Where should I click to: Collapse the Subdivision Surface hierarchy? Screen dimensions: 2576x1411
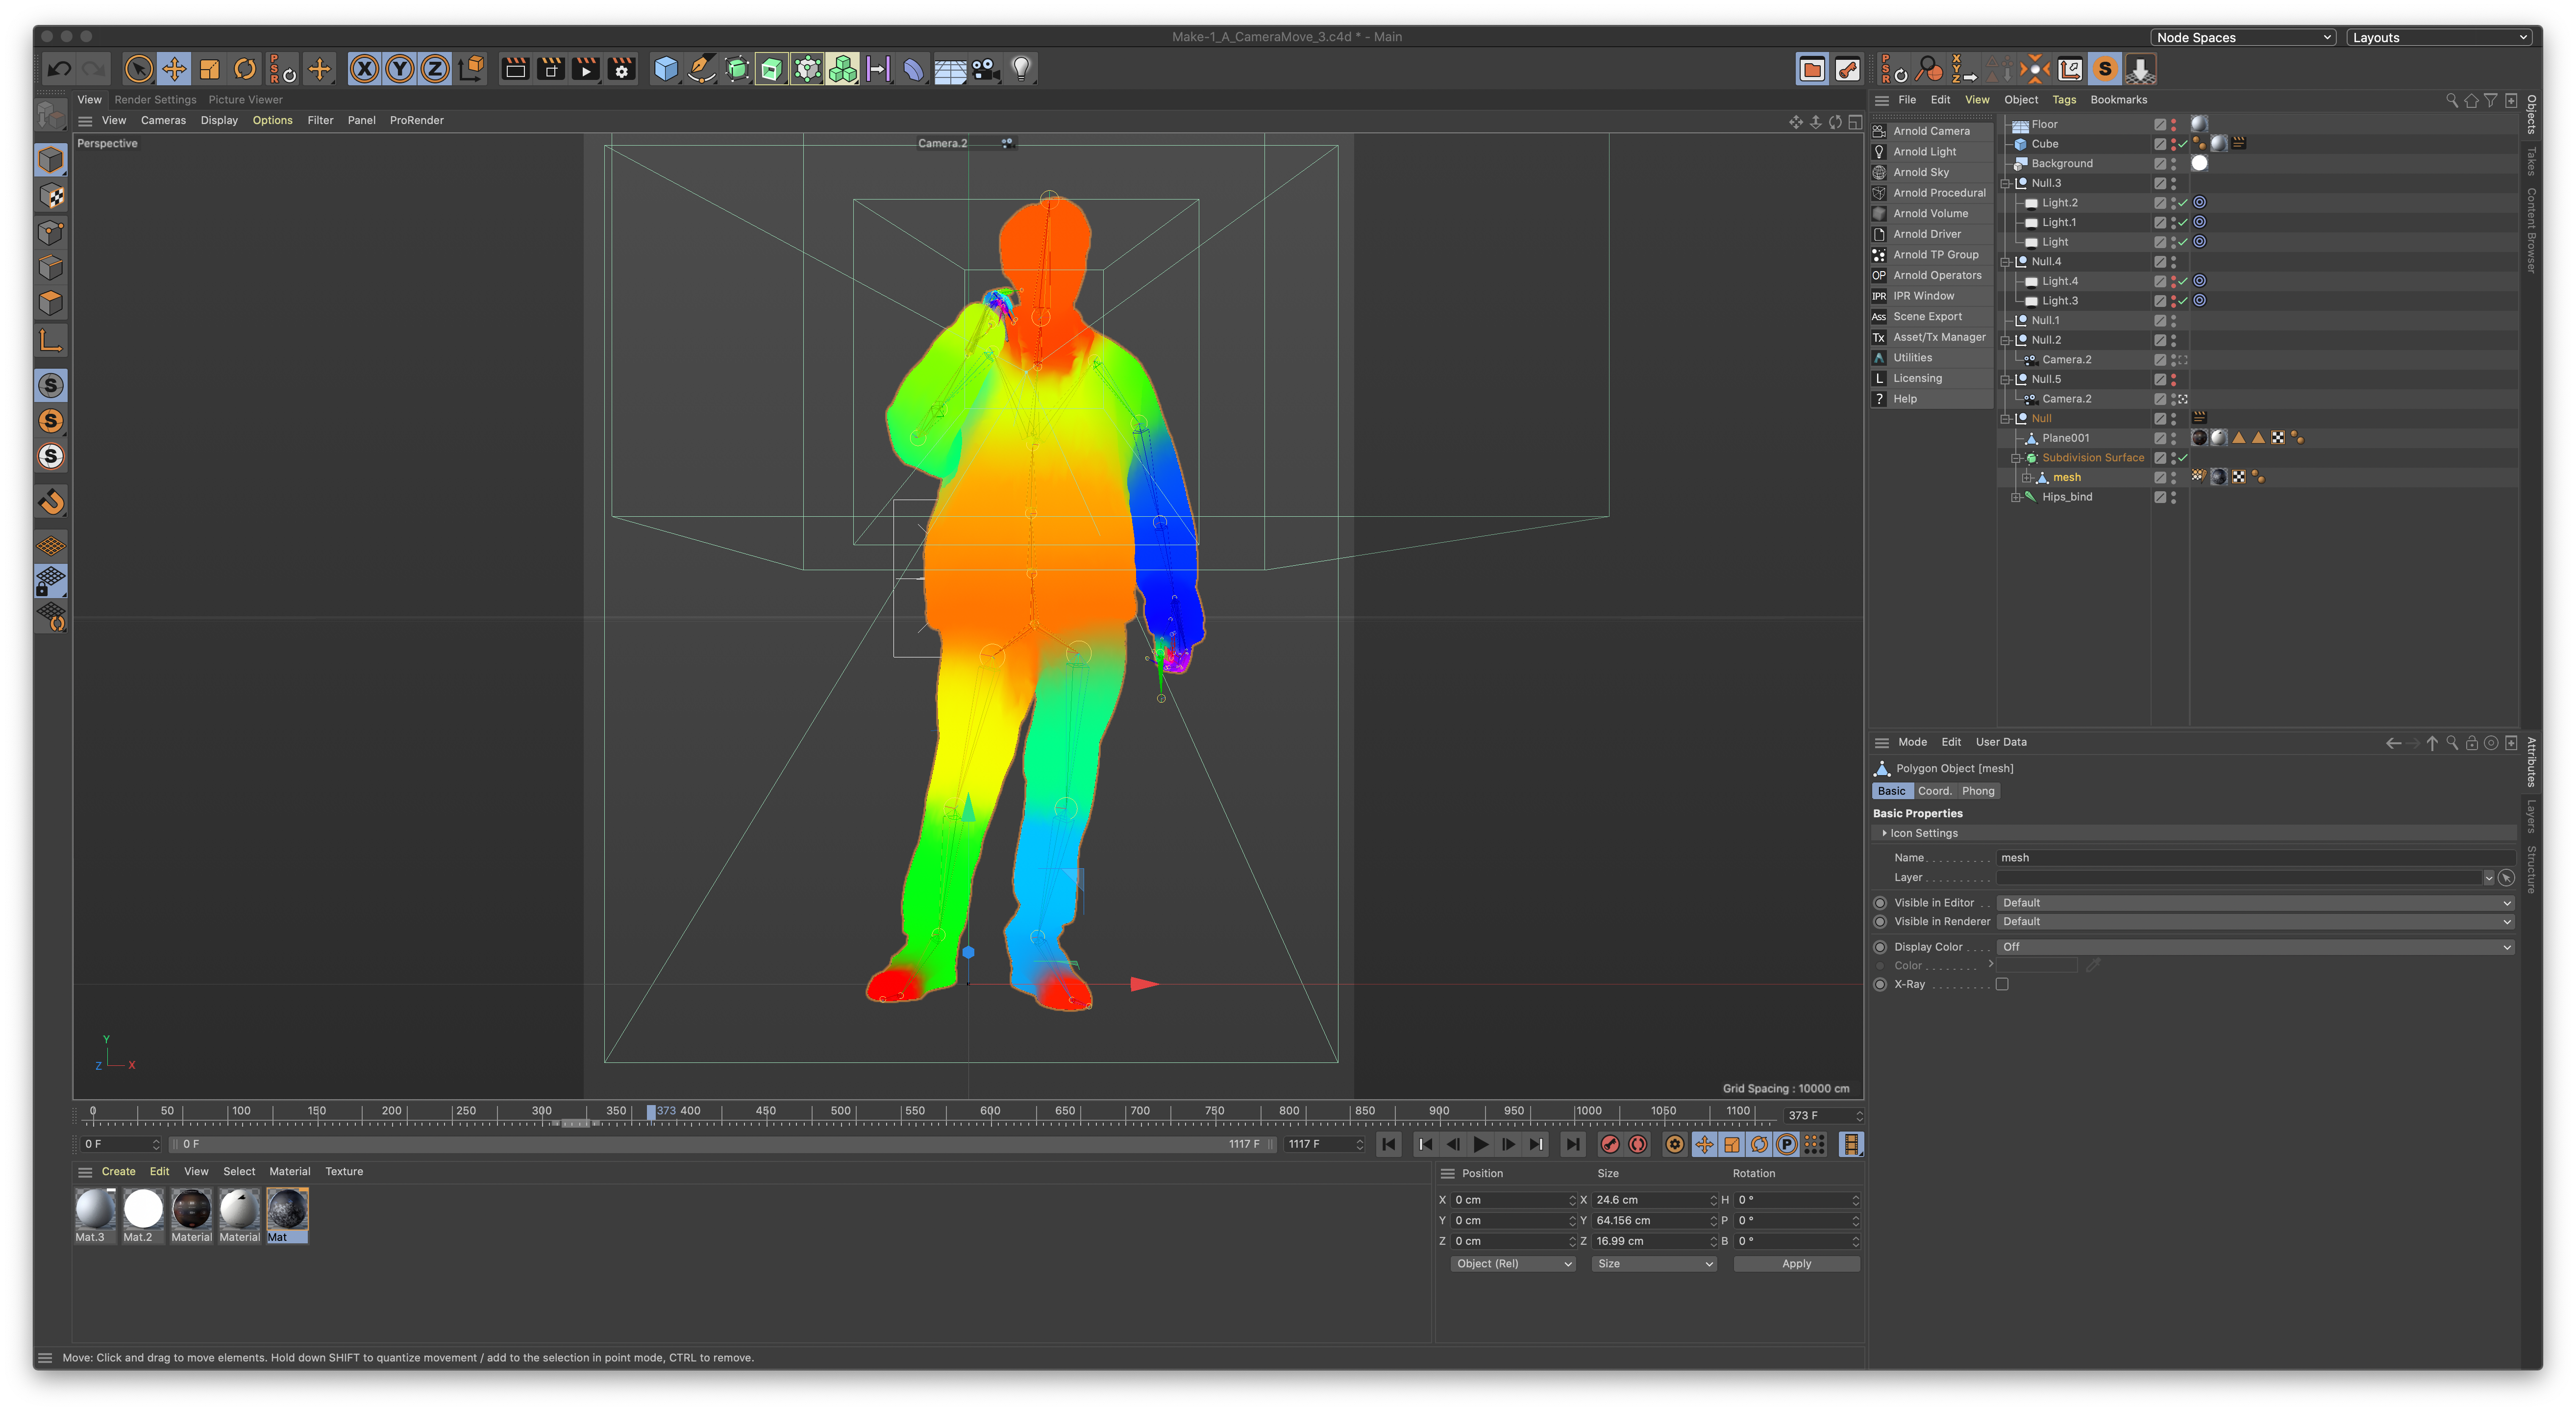point(2016,458)
